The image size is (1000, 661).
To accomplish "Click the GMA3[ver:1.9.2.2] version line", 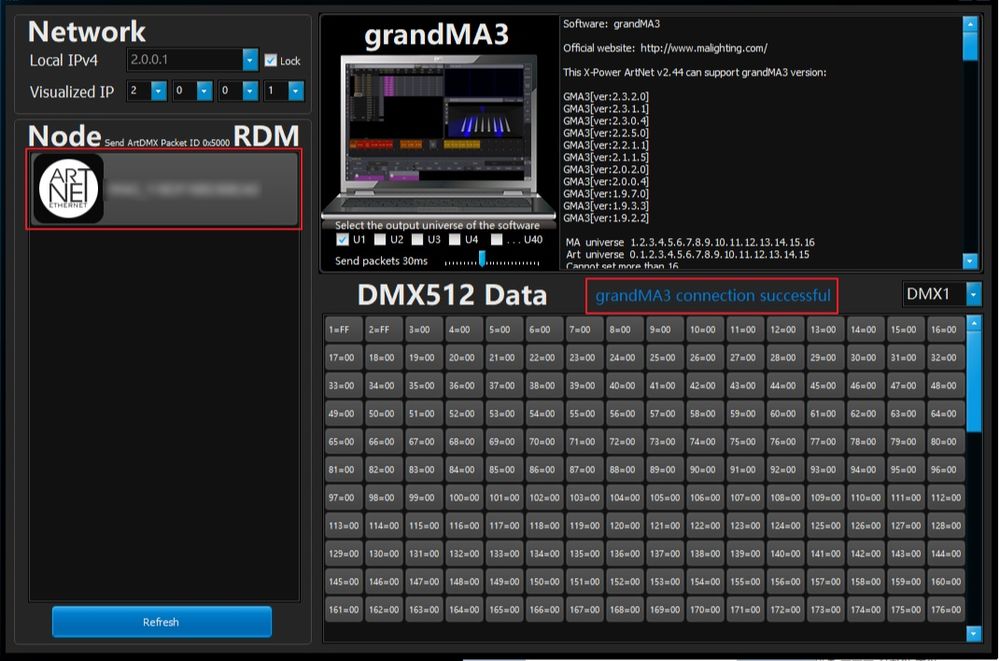I will coord(606,218).
